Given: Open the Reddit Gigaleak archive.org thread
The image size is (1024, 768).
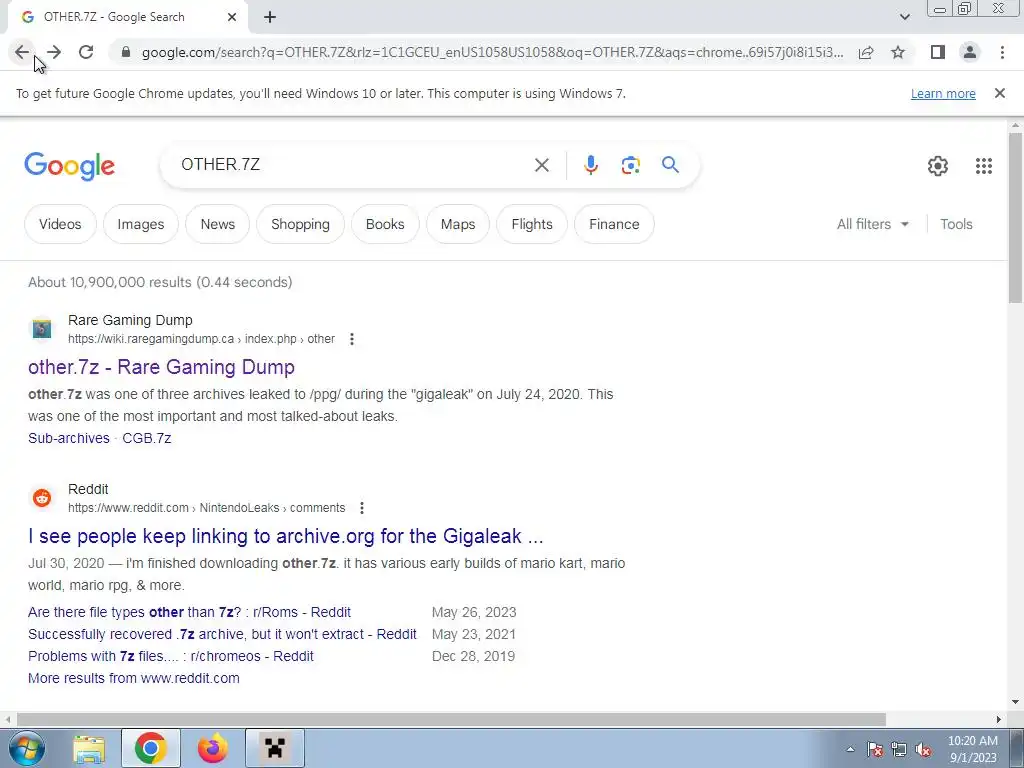Looking at the screenshot, I should click(285, 536).
